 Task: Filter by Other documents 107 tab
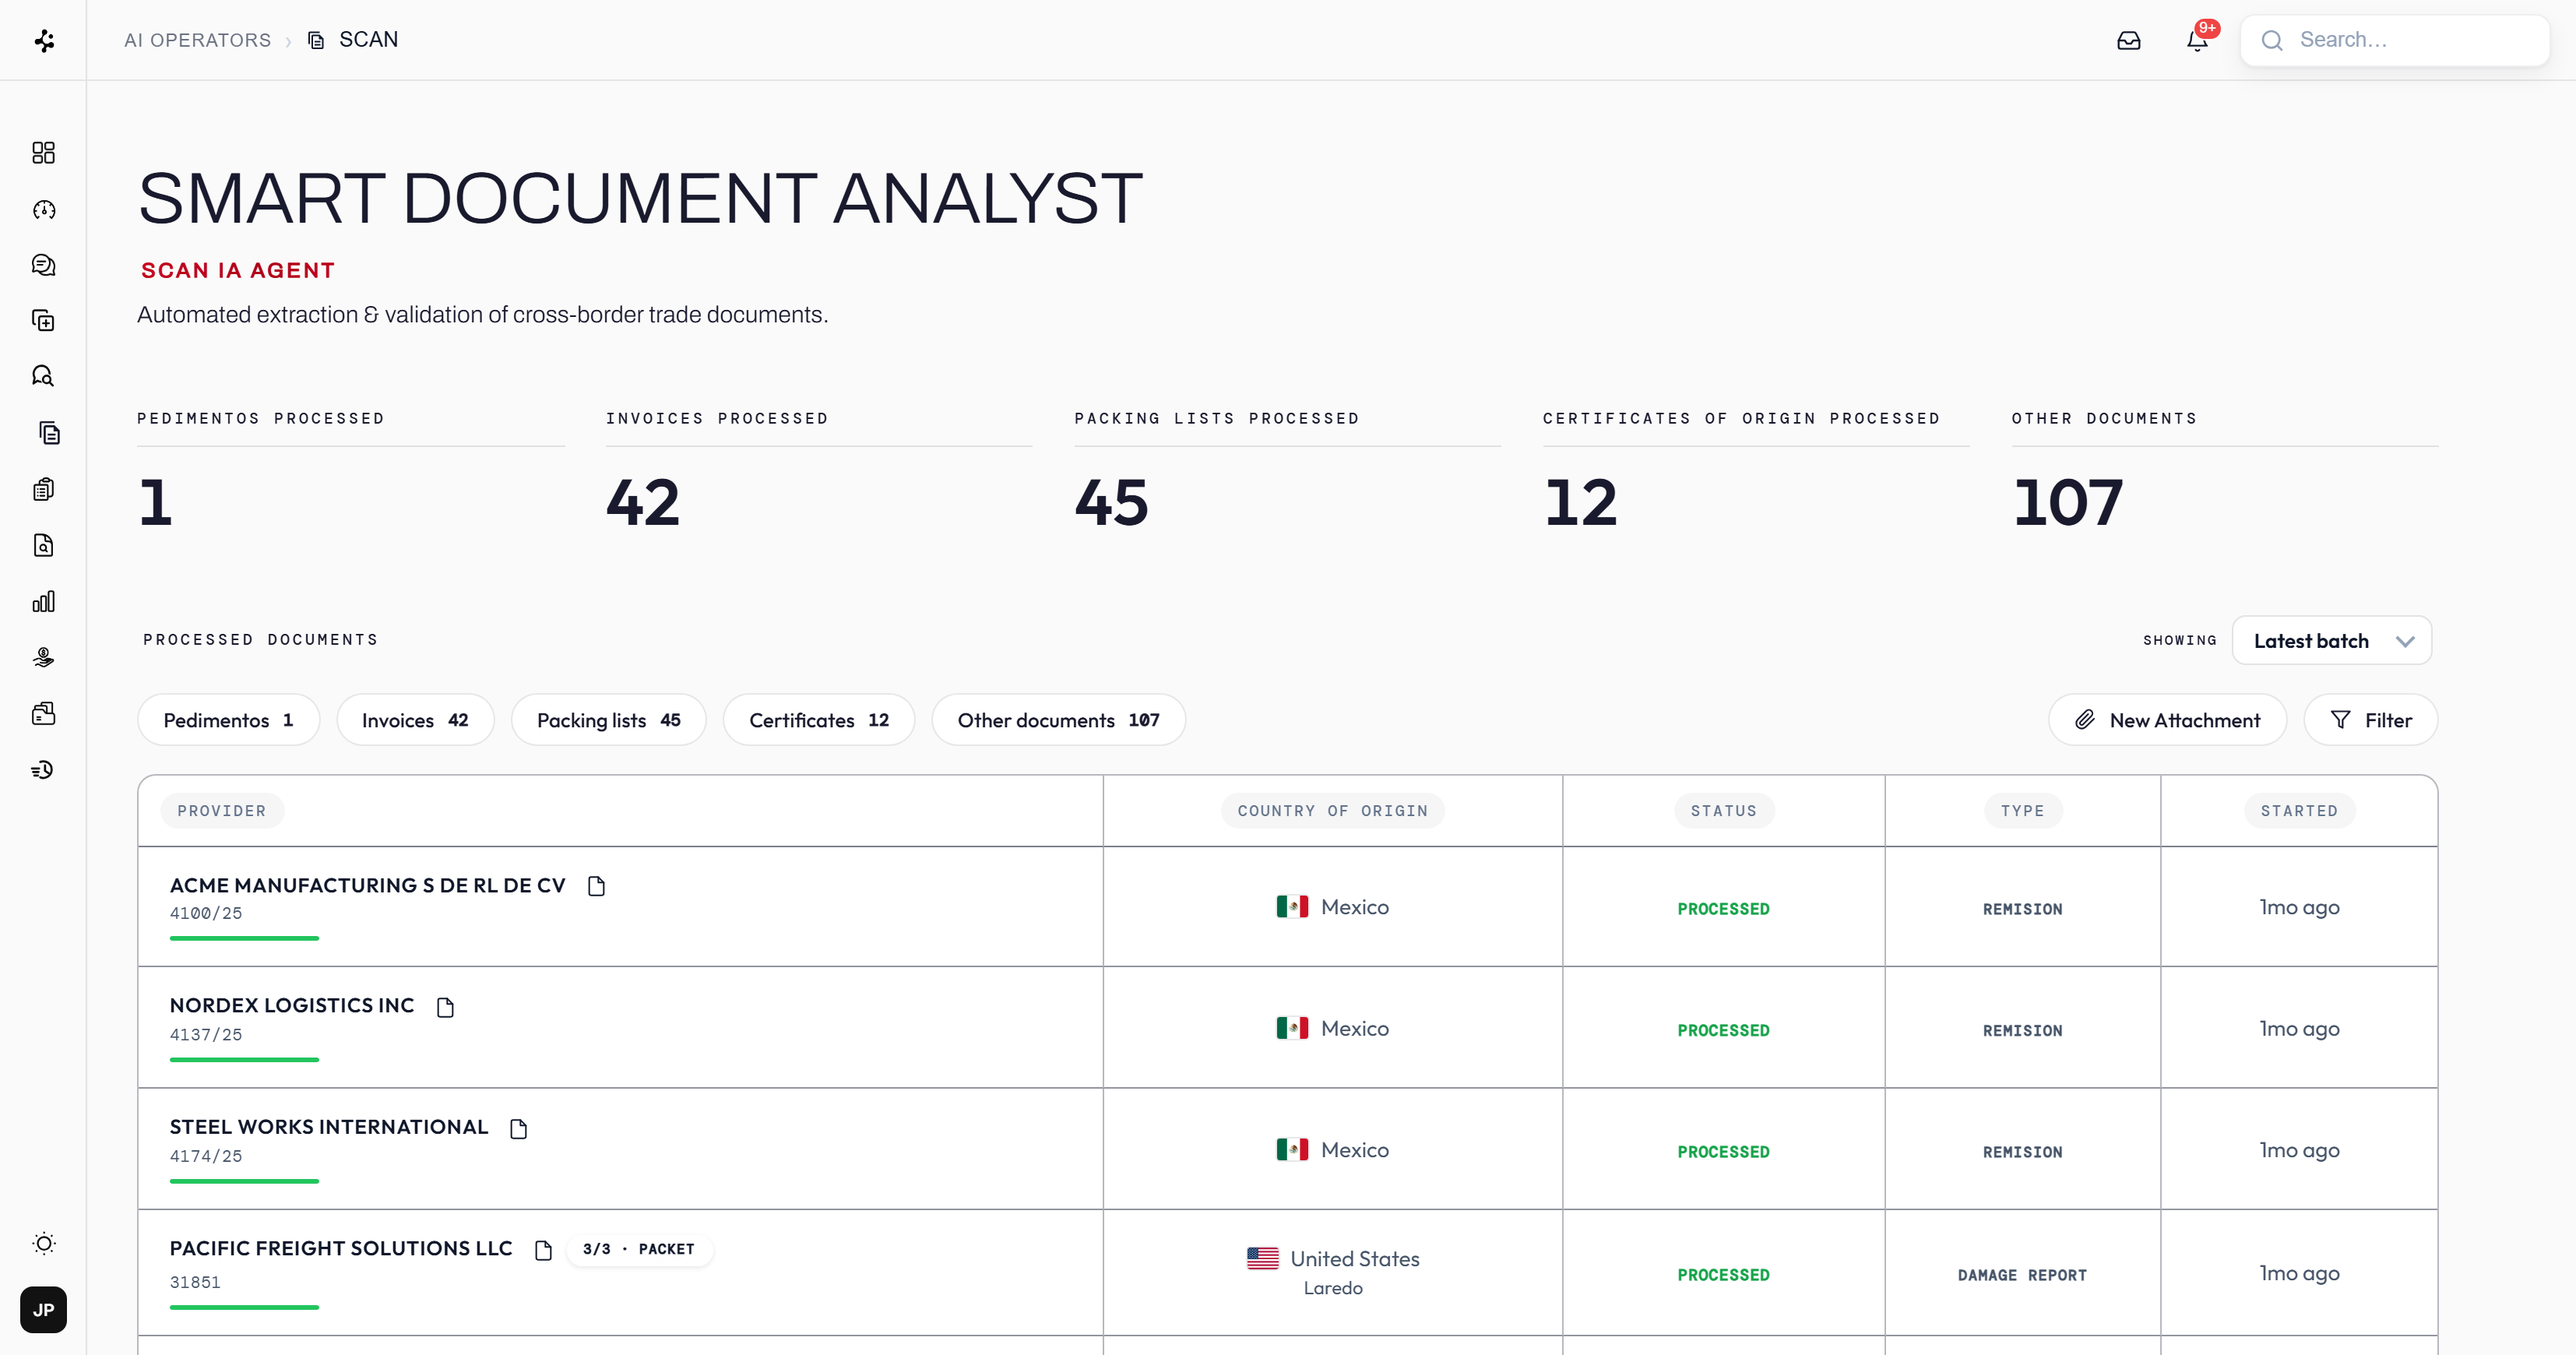tap(1058, 720)
